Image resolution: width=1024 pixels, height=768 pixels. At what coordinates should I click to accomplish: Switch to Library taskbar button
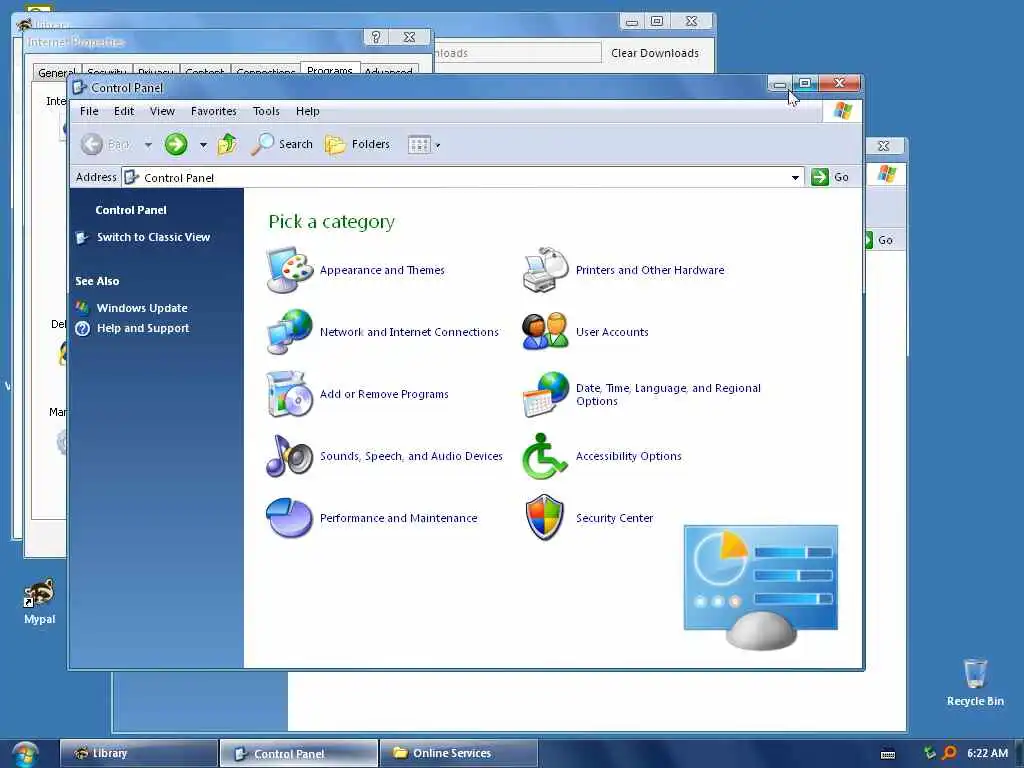(138, 753)
